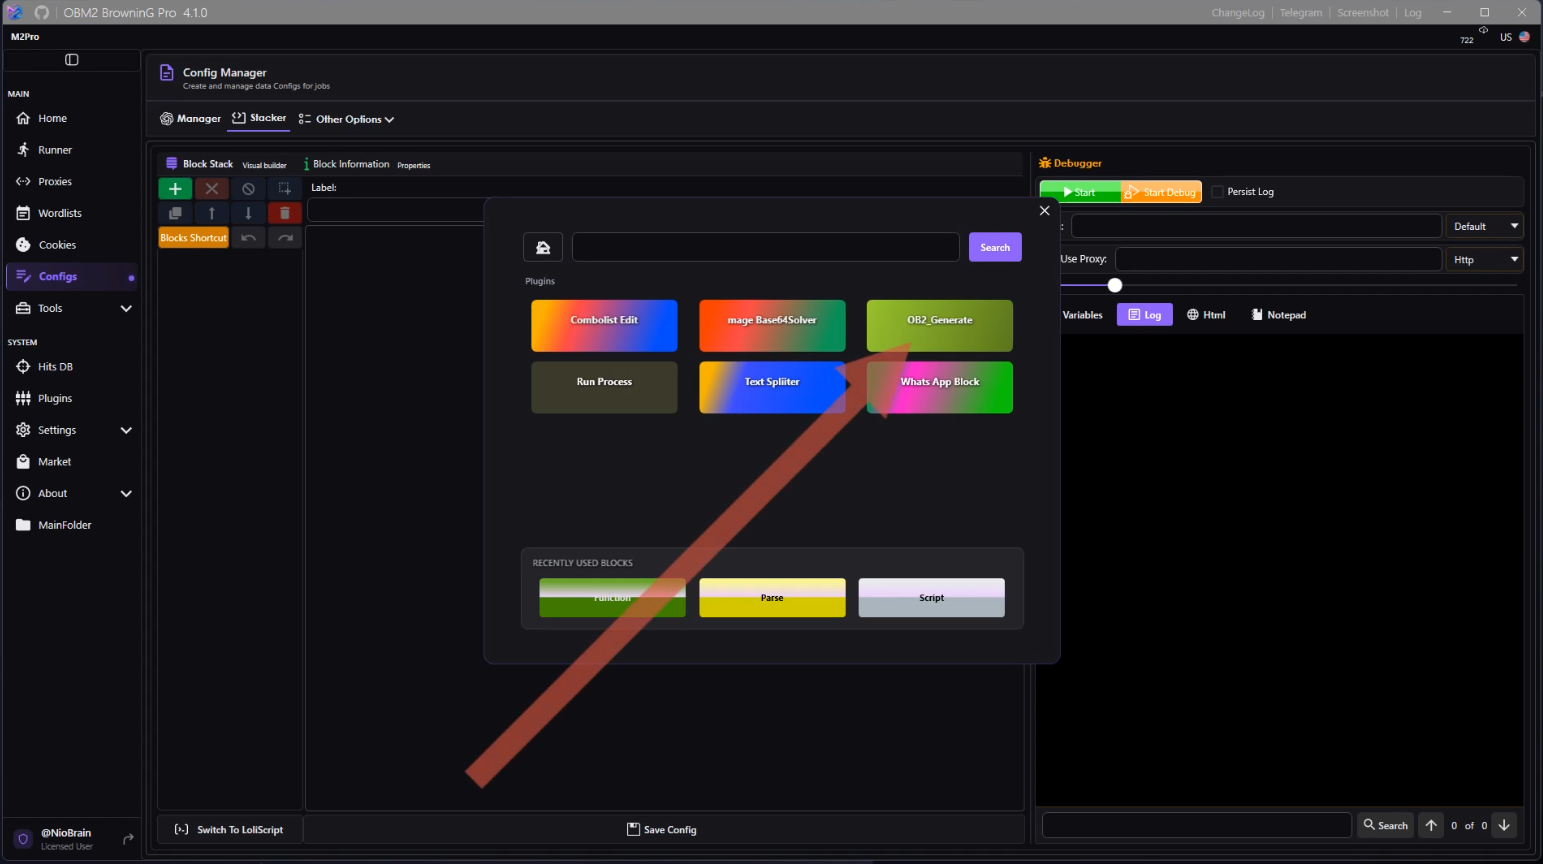Click the remove block X icon

(x=212, y=188)
